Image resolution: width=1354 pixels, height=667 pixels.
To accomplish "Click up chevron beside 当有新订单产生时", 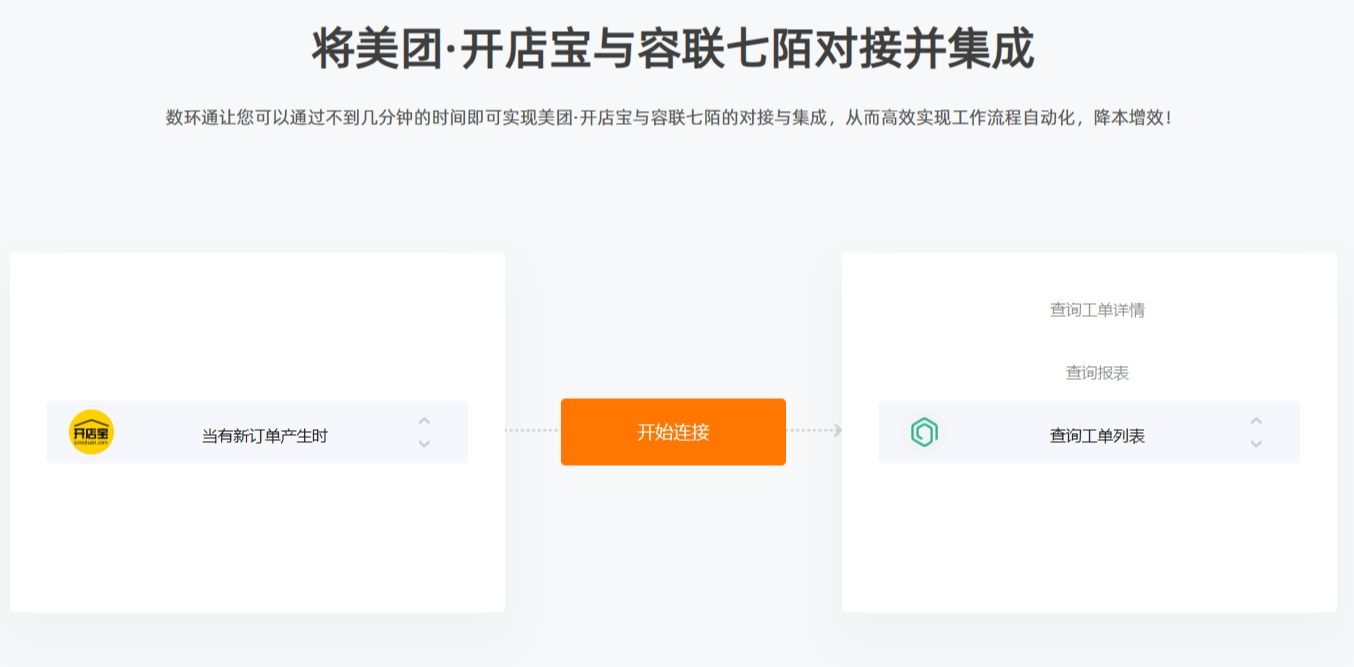I will pyautogui.click(x=424, y=421).
